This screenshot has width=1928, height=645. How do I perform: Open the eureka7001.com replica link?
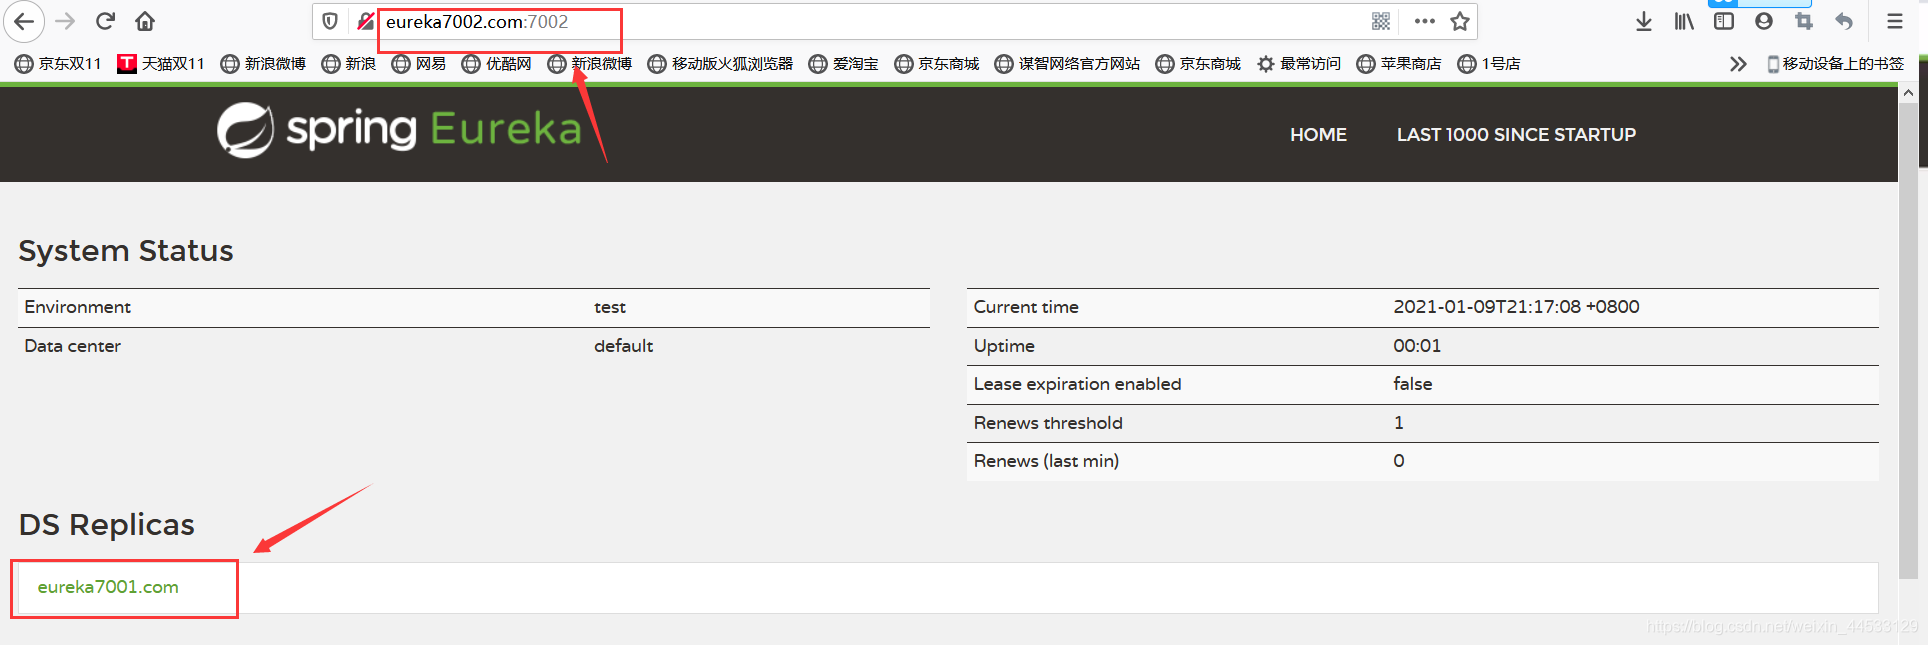(108, 587)
